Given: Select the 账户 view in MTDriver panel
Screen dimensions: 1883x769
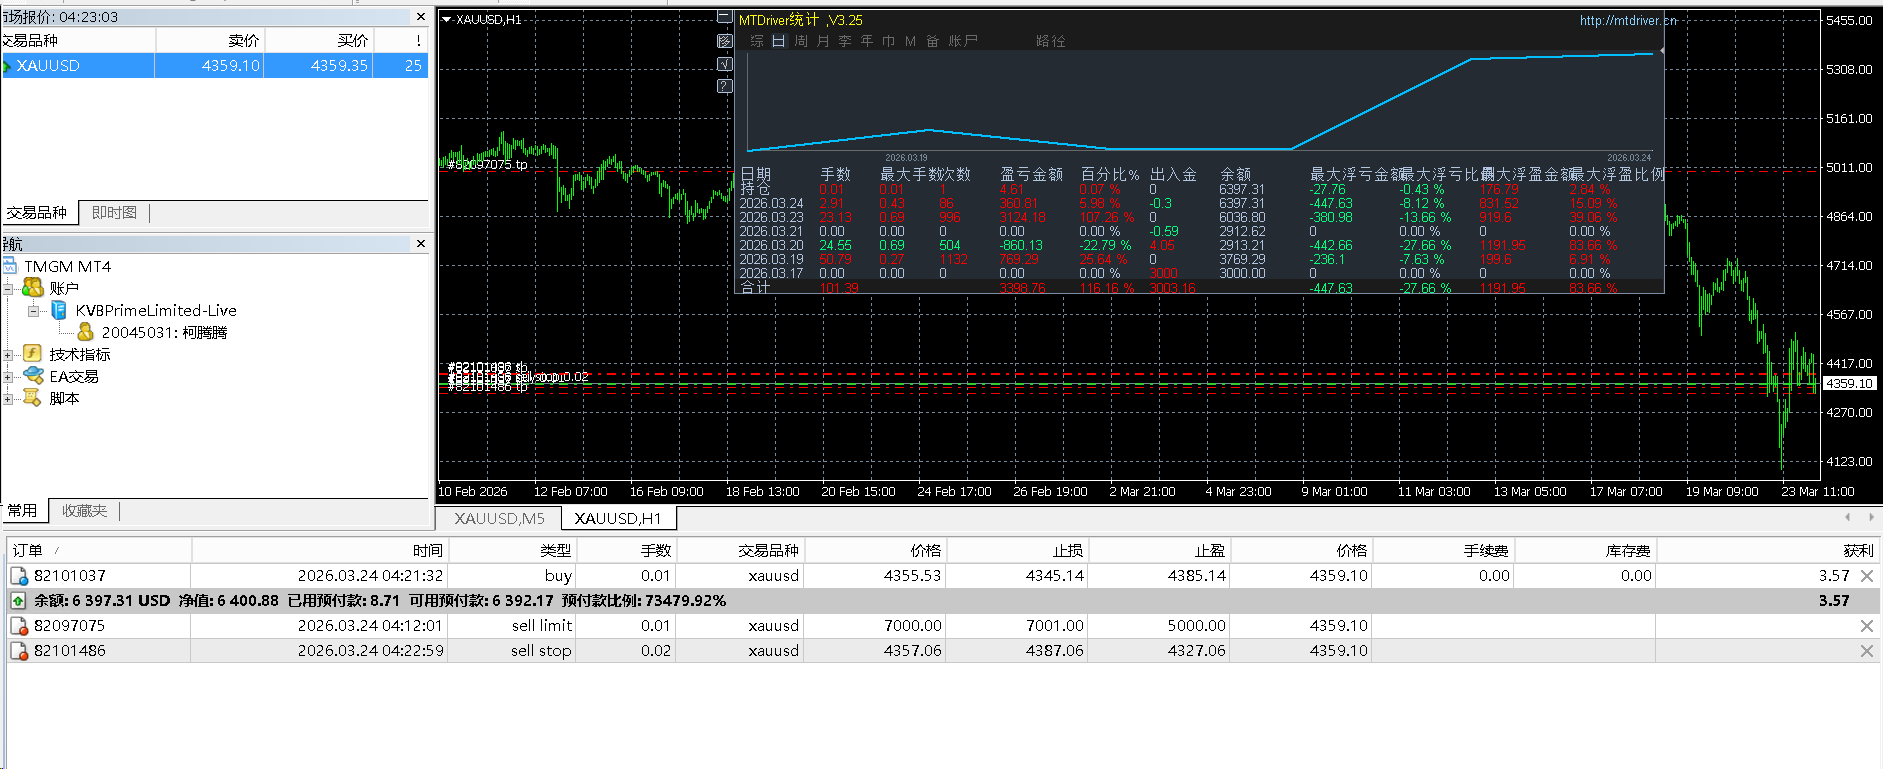Looking at the screenshot, I should click(963, 41).
